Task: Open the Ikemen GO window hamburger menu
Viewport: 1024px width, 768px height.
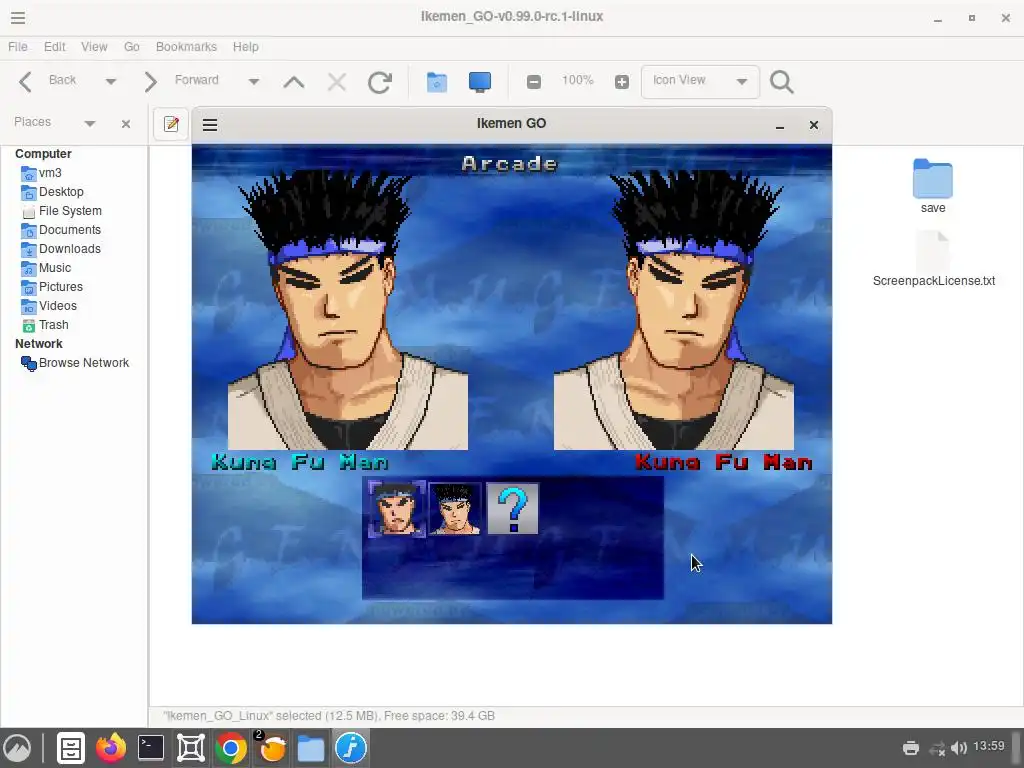Action: point(210,125)
